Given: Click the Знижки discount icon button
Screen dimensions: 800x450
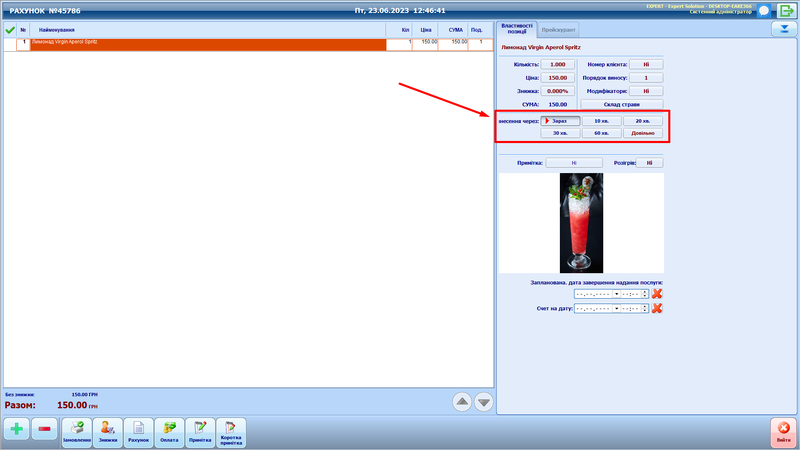Looking at the screenshot, I should [107, 431].
